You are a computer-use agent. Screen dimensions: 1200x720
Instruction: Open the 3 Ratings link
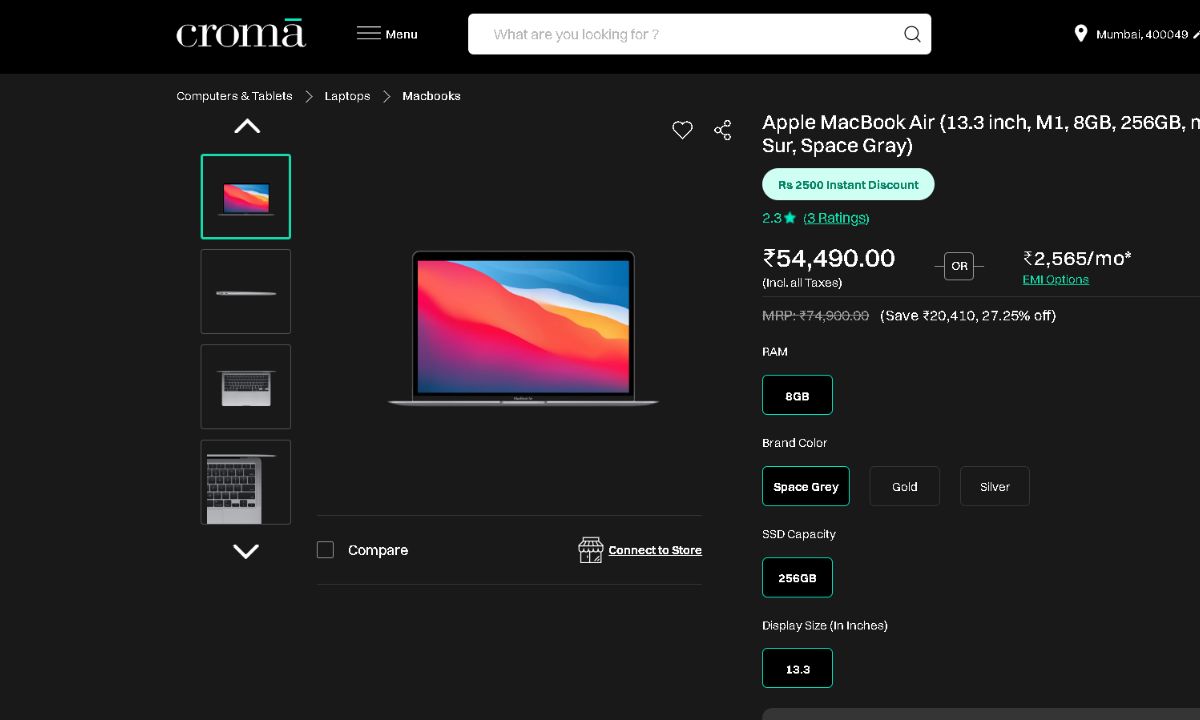click(x=836, y=218)
